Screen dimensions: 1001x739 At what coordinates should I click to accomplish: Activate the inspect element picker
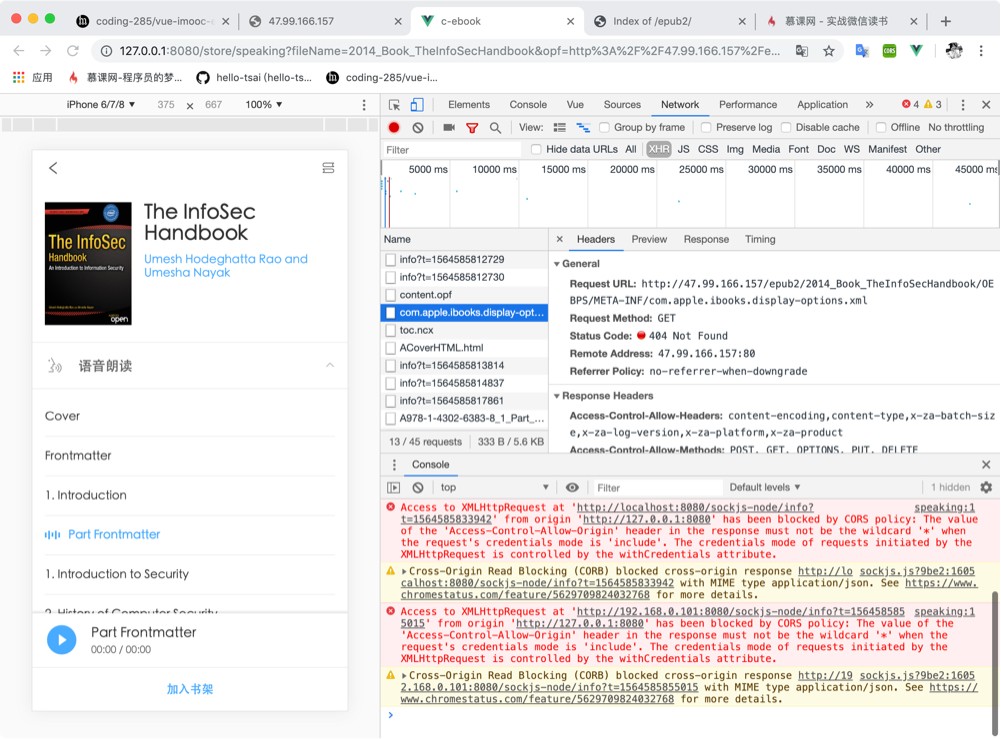pos(395,105)
